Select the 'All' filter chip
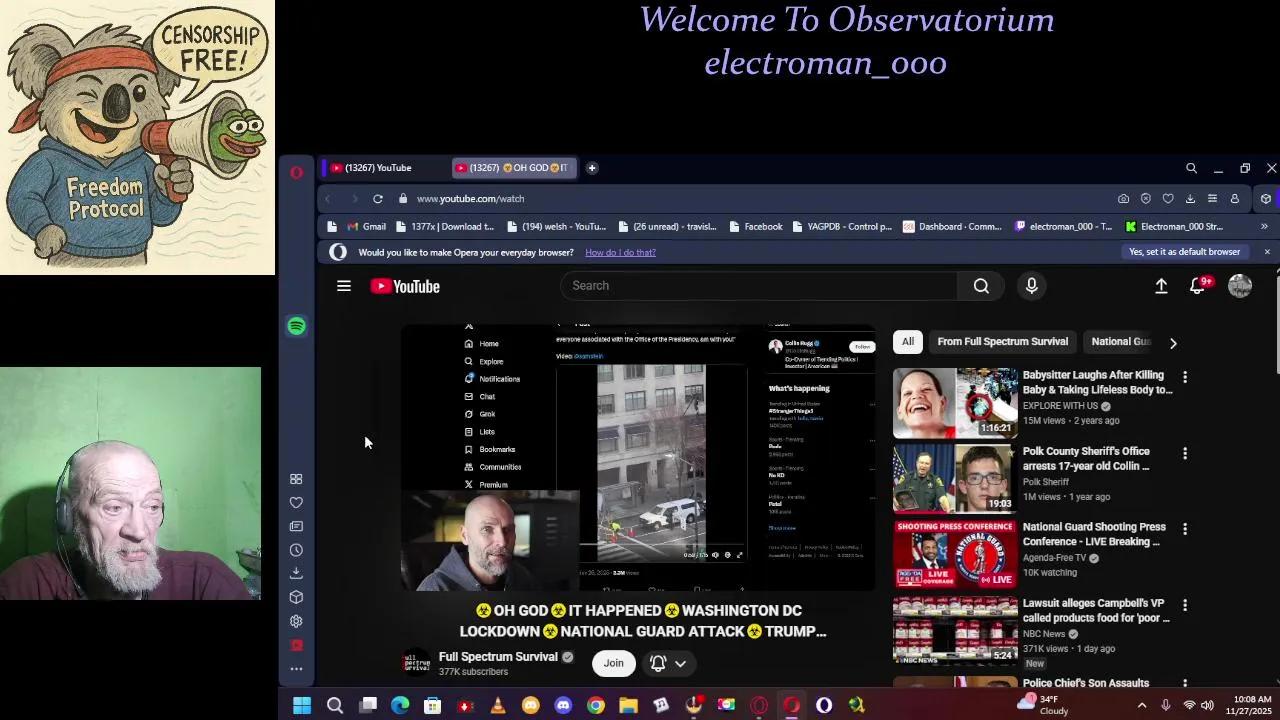The image size is (1280, 720). (908, 342)
